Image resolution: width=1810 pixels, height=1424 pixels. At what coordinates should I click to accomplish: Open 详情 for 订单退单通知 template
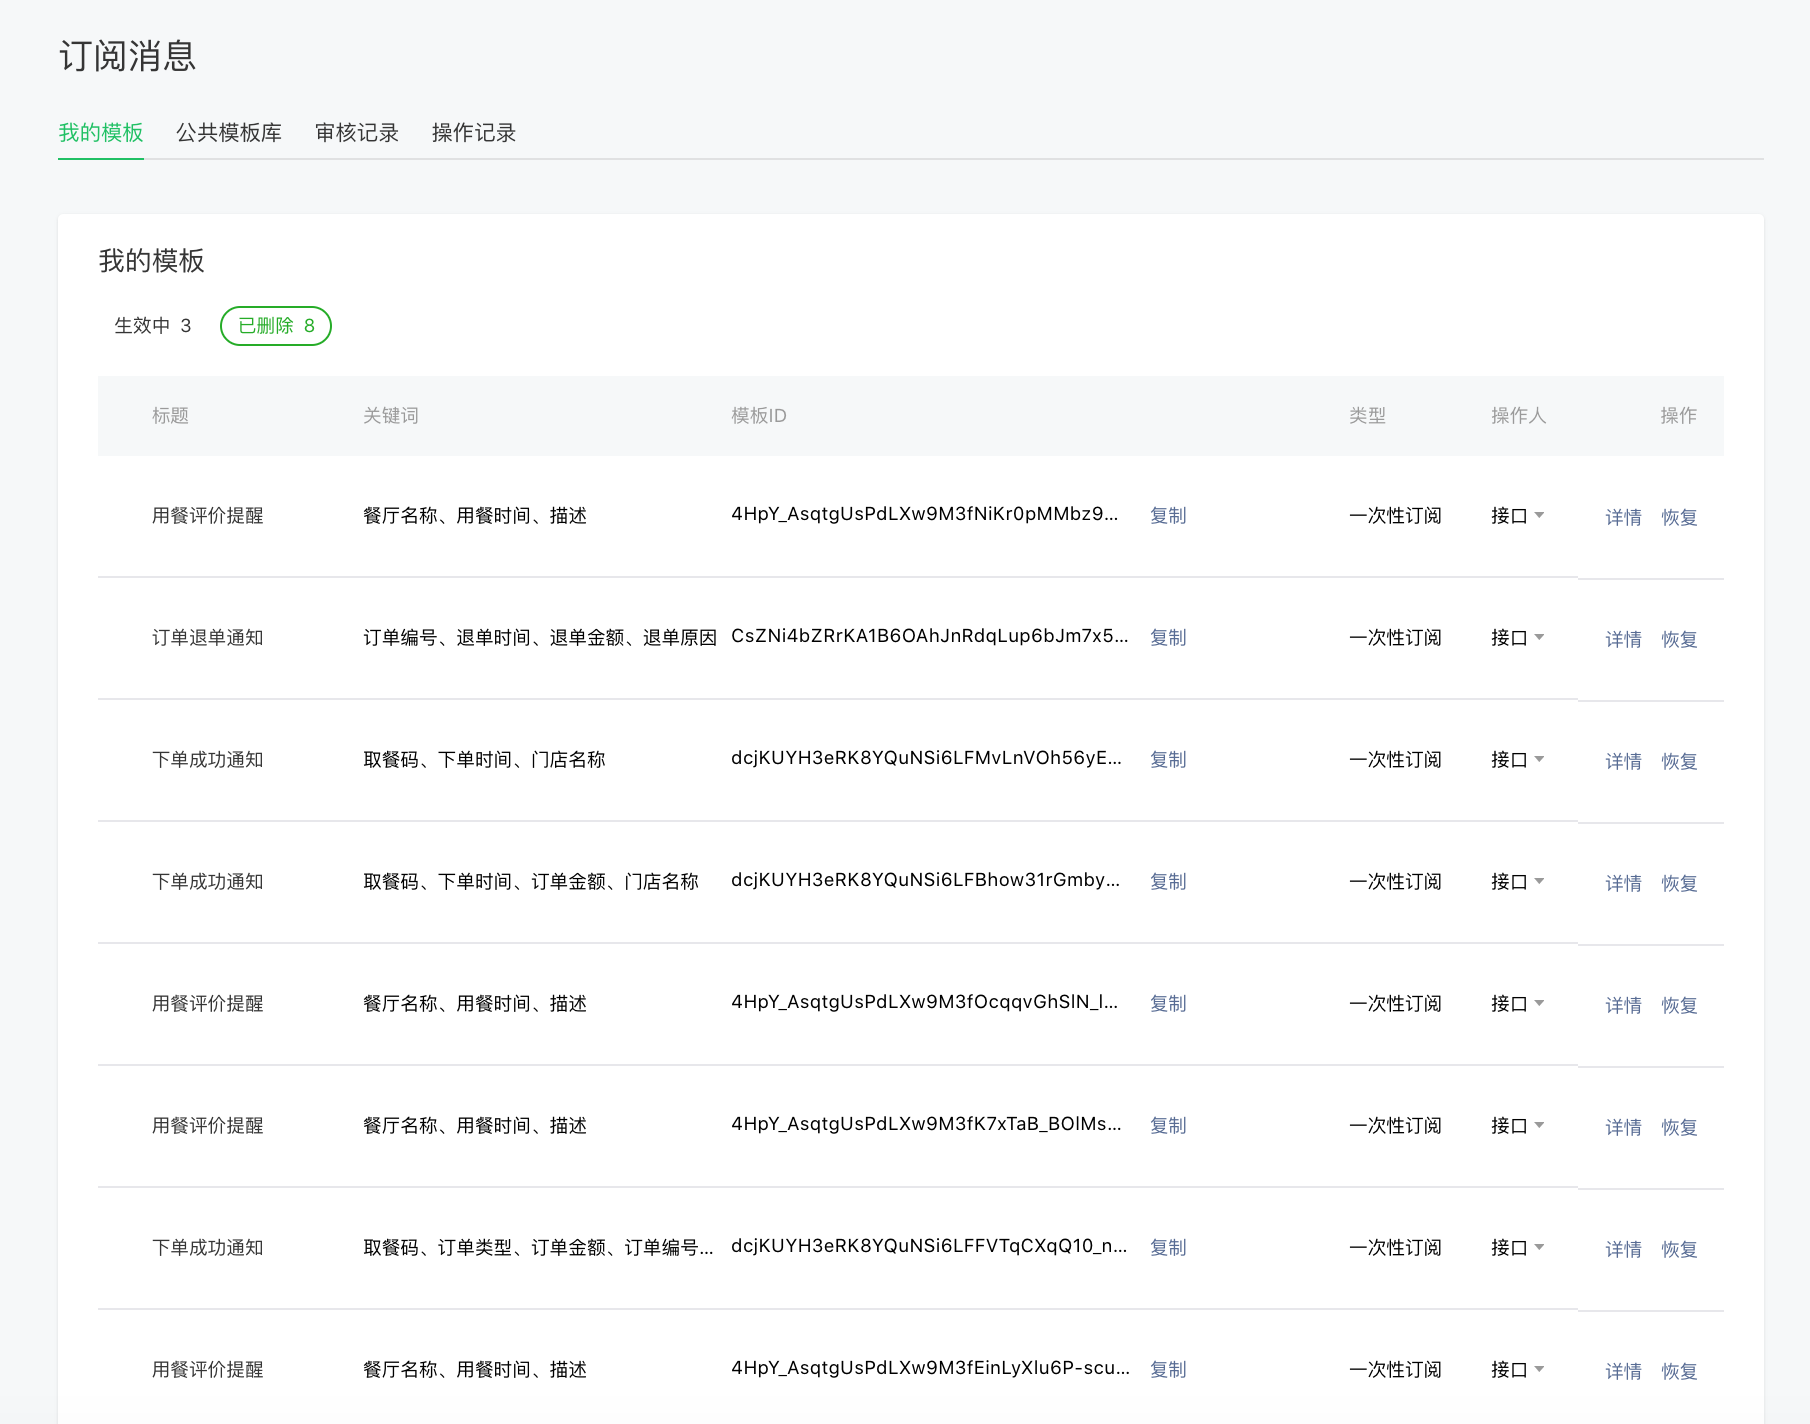tap(1624, 640)
